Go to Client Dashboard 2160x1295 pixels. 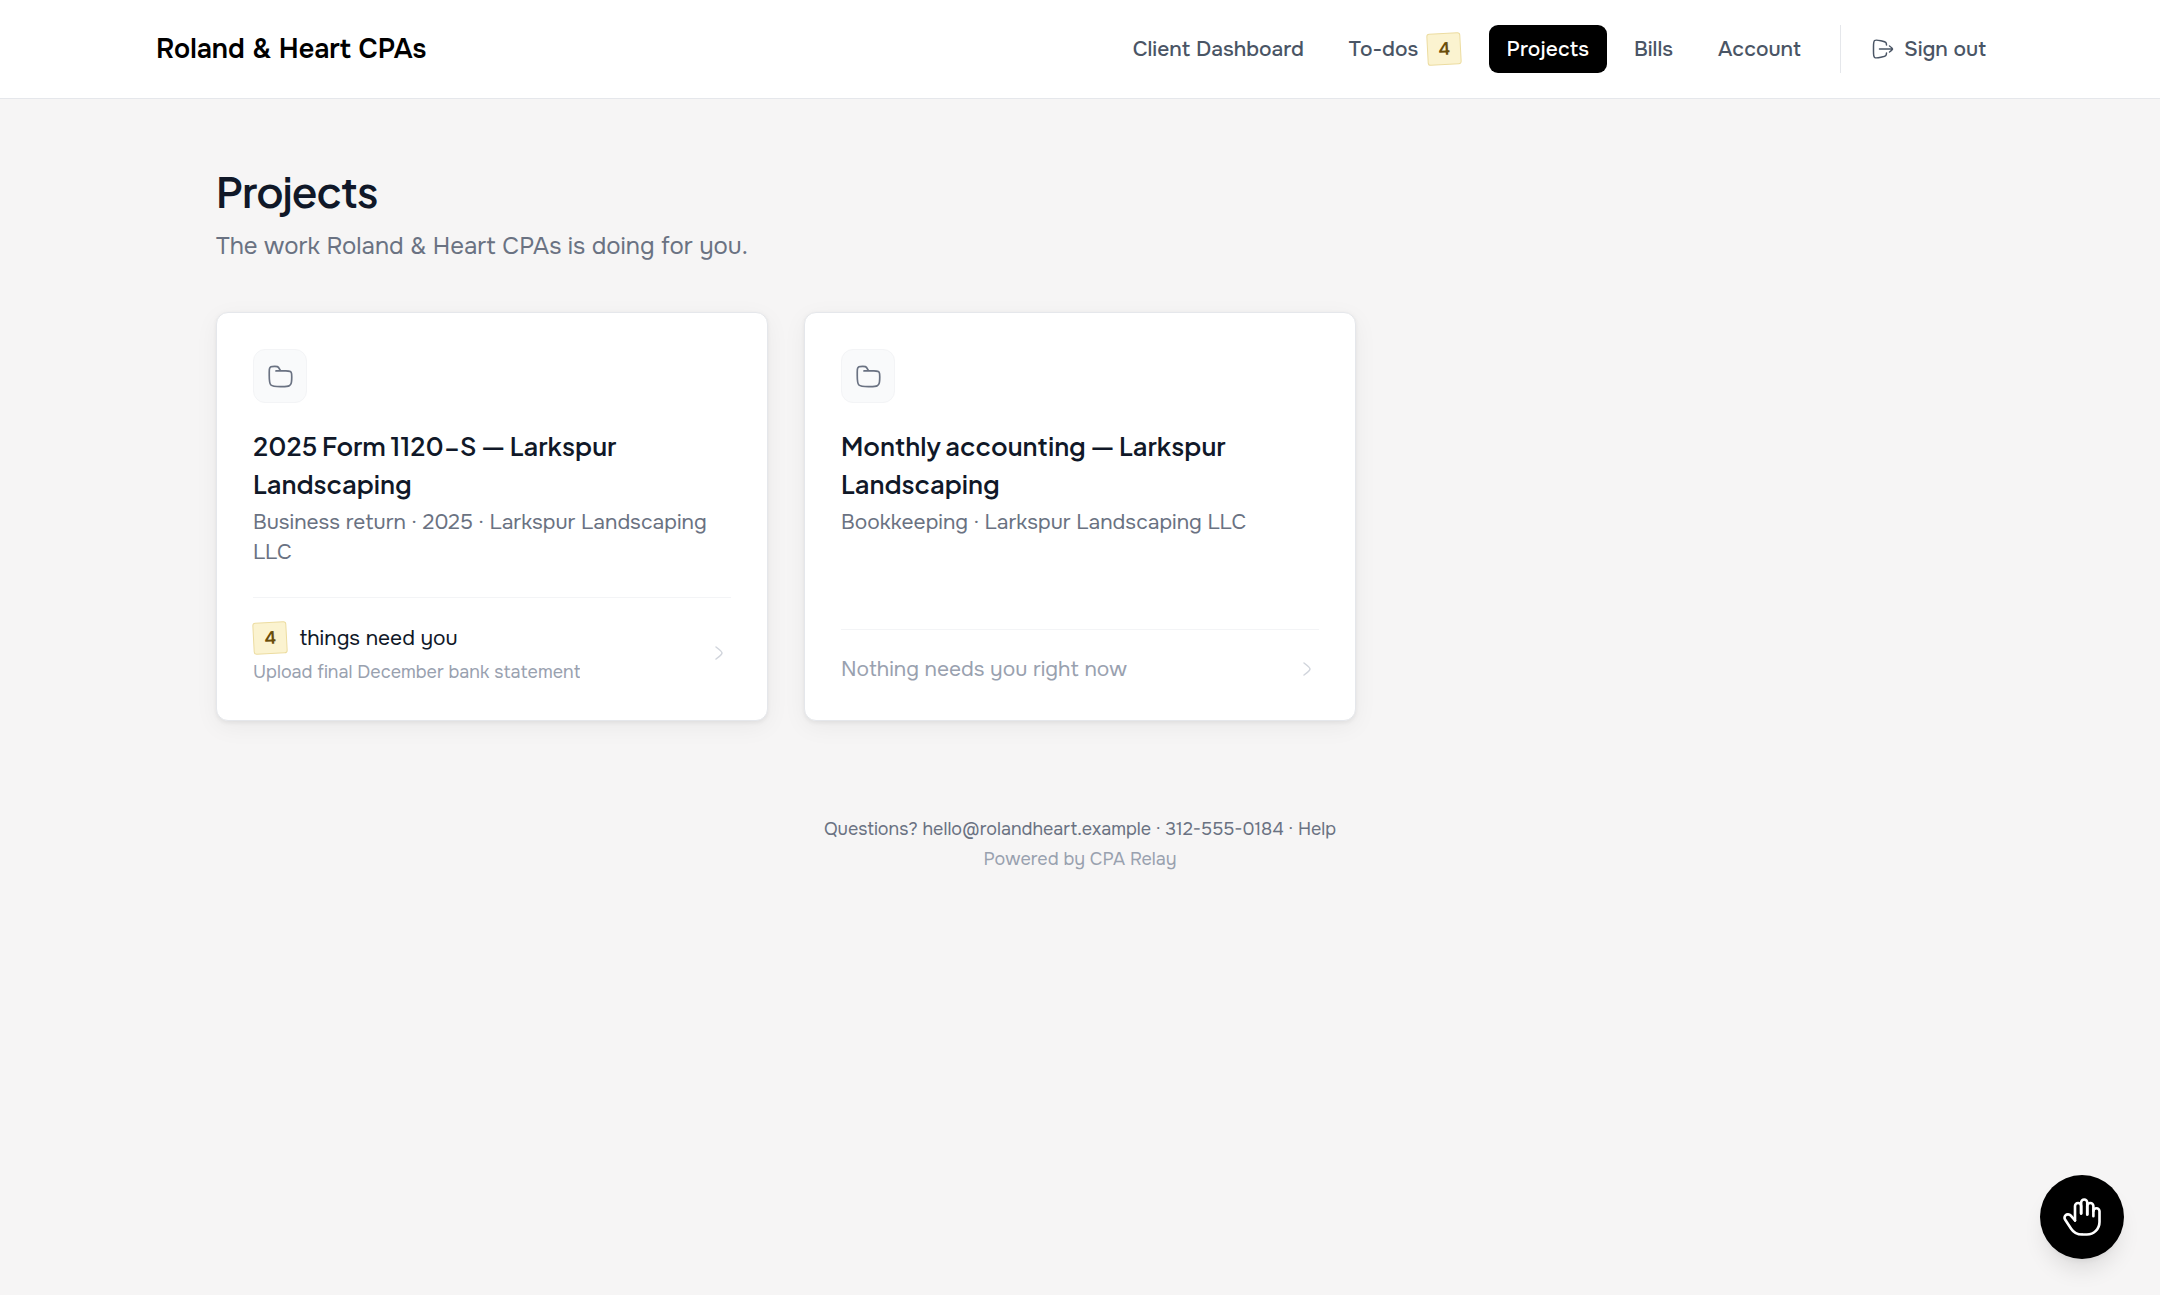1218,49
